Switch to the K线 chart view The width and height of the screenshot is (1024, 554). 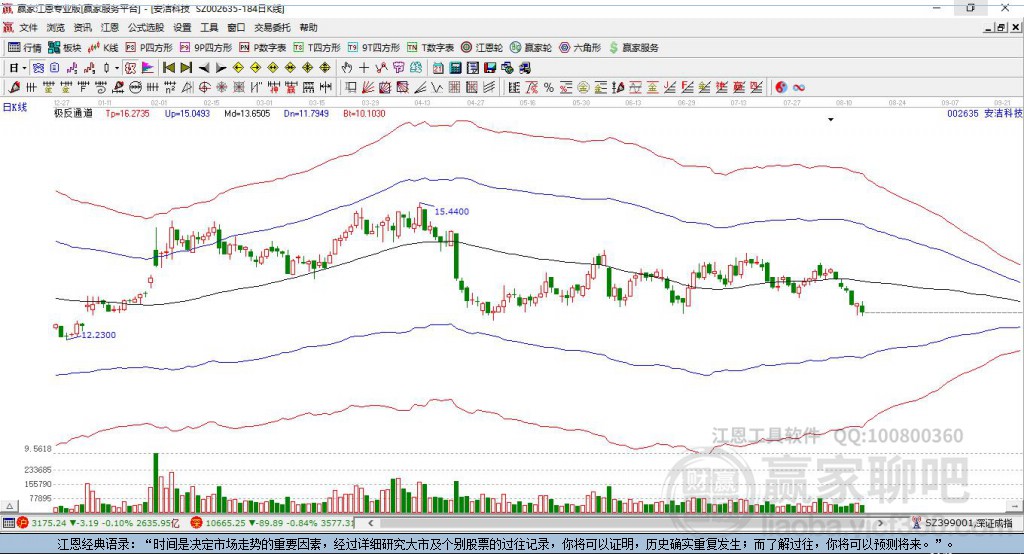tap(103, 48)
